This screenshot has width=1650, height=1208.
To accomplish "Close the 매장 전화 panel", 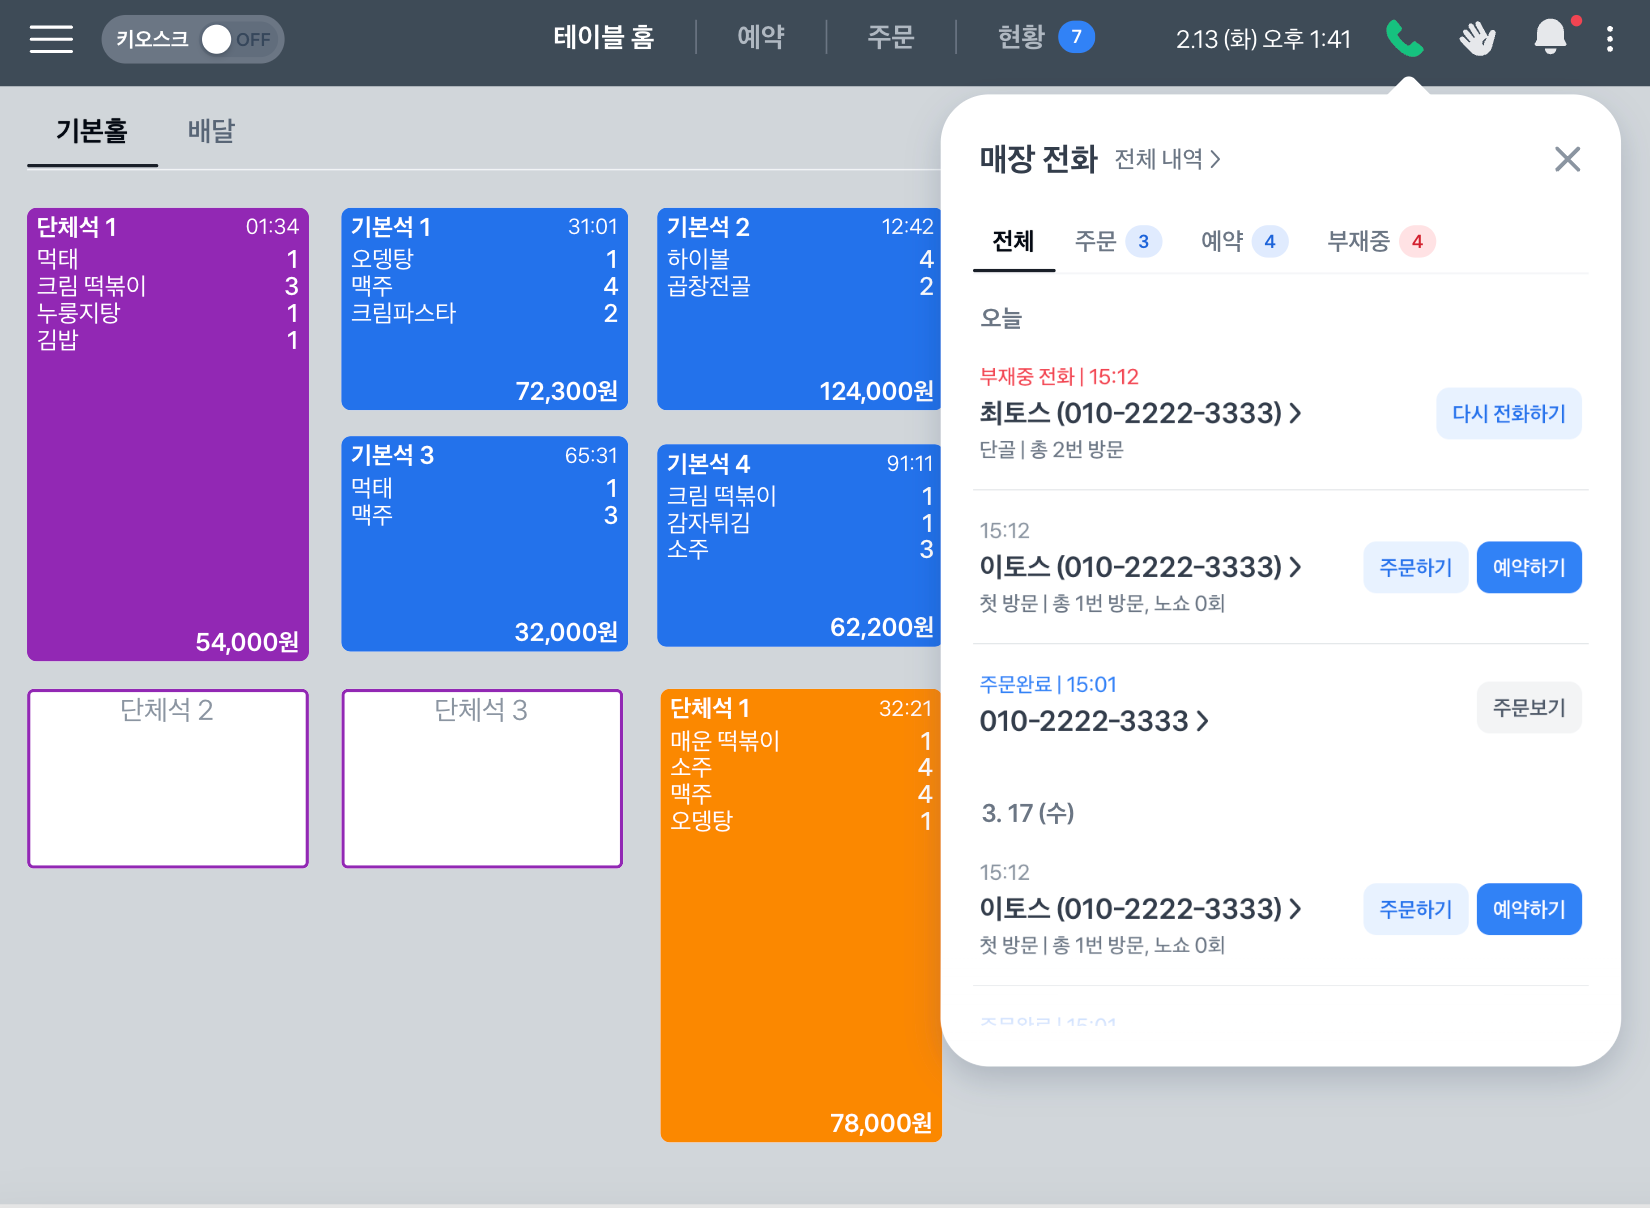I will [x=1567, y=159].
